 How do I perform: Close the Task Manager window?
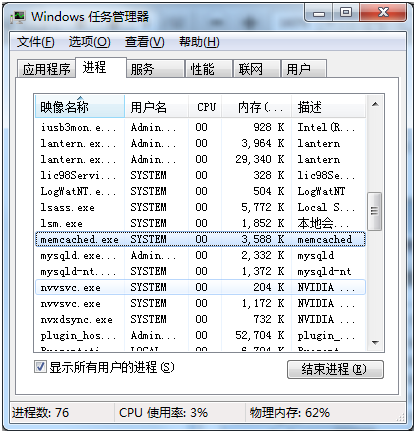(x=383, y=14)
